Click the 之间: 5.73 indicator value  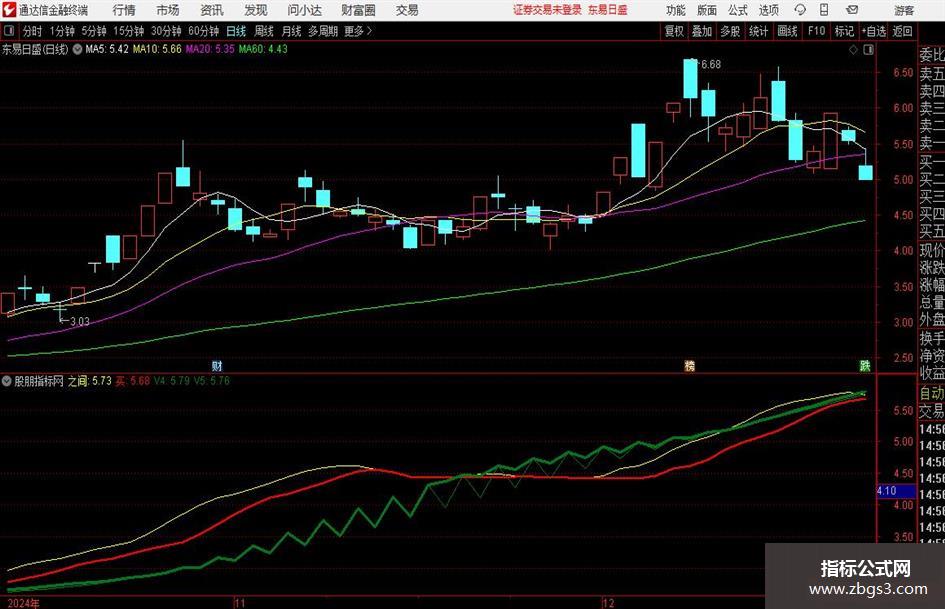[x=89, y=381]
